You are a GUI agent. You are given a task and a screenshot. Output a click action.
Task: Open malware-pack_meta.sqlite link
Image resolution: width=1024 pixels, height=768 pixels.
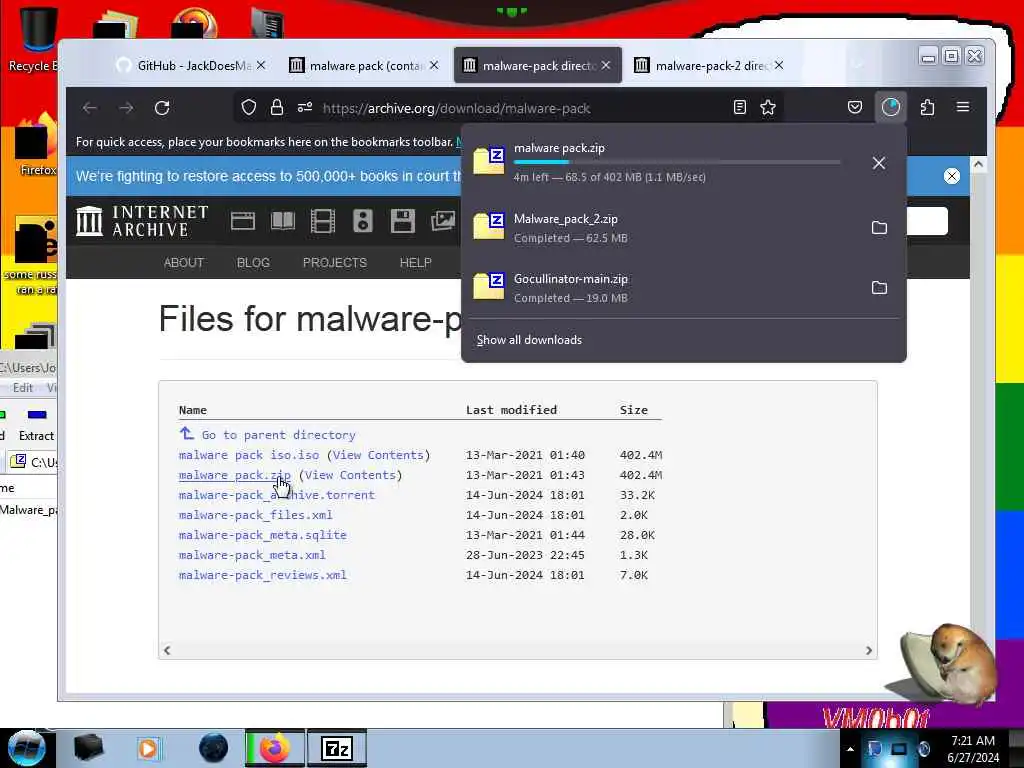[263, 535]
